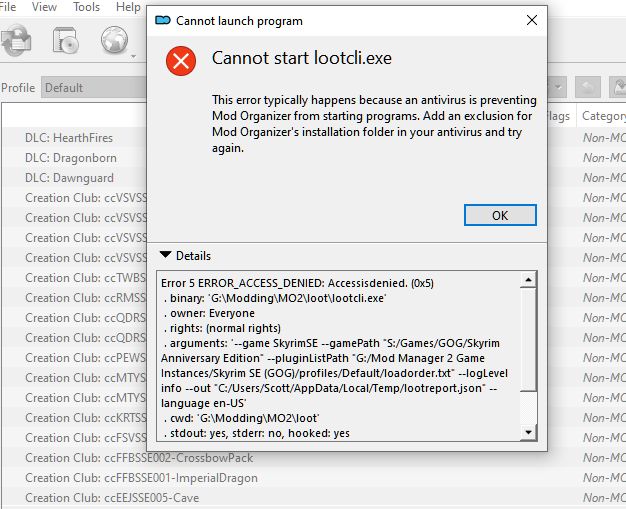Open the Nexus globe toolbar icon
The width and height of the screenshot is (626, 509).
tap(114, 40)
